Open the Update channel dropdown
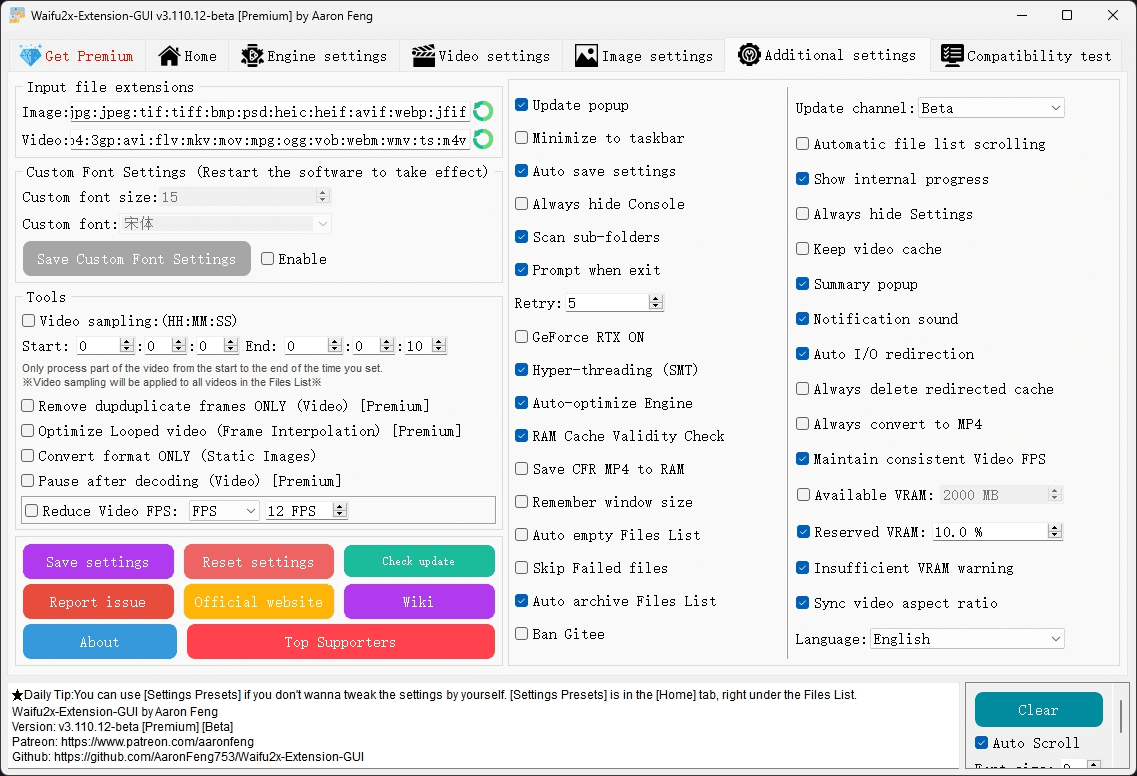The width and height of the screenshot is (1137, 776). (x=991, y=108)
